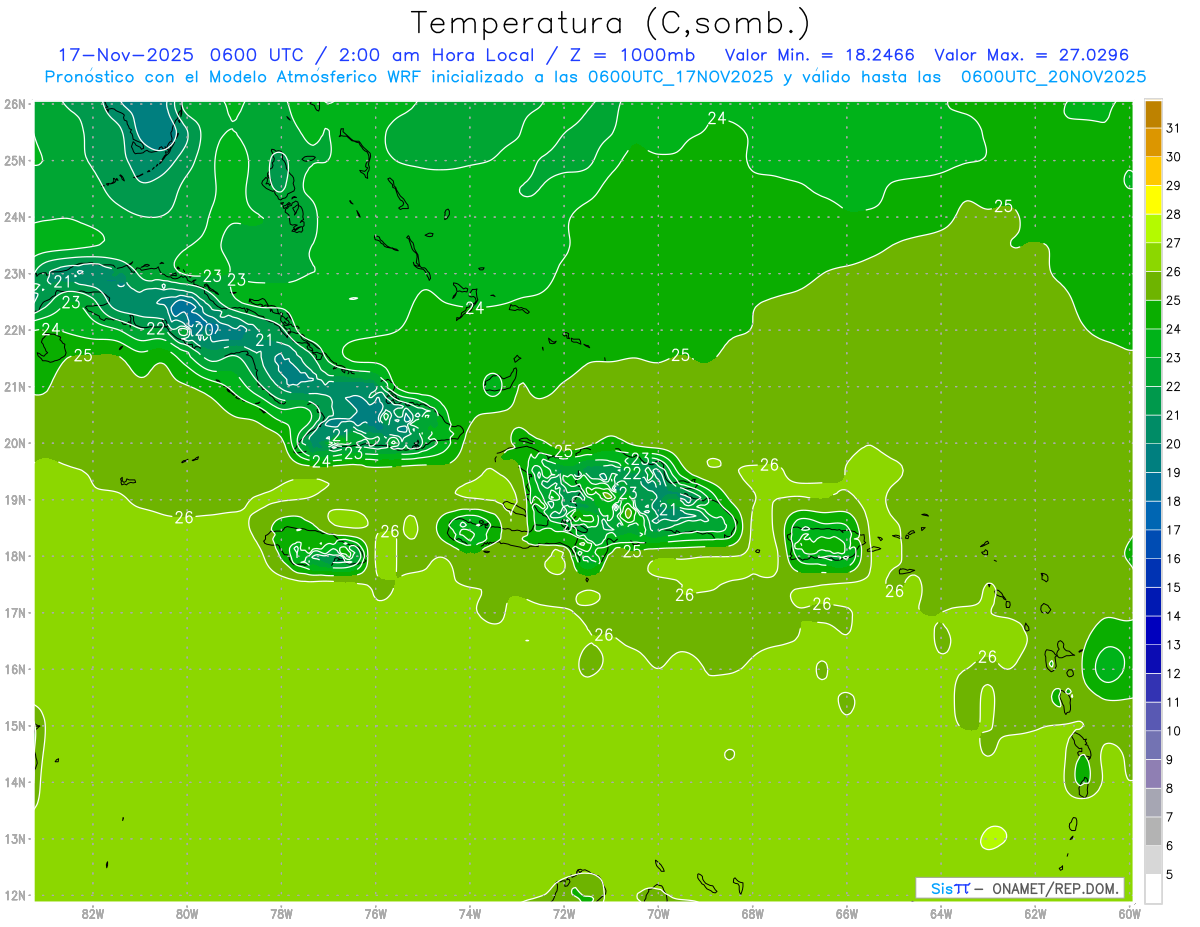Click color scale label "29"
Viewport: 1200px width, 927px height.
pos(1174,186)
